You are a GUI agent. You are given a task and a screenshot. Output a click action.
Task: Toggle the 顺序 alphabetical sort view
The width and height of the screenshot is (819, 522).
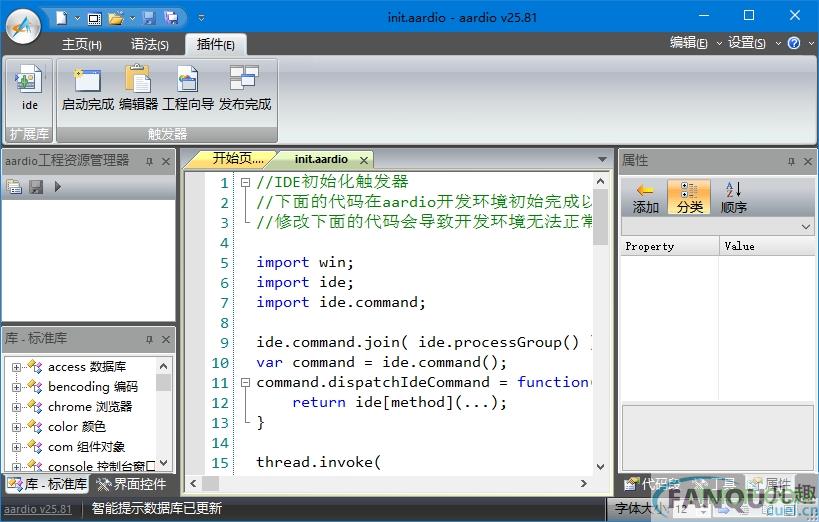pyautogui.click(x=733, y=198)
